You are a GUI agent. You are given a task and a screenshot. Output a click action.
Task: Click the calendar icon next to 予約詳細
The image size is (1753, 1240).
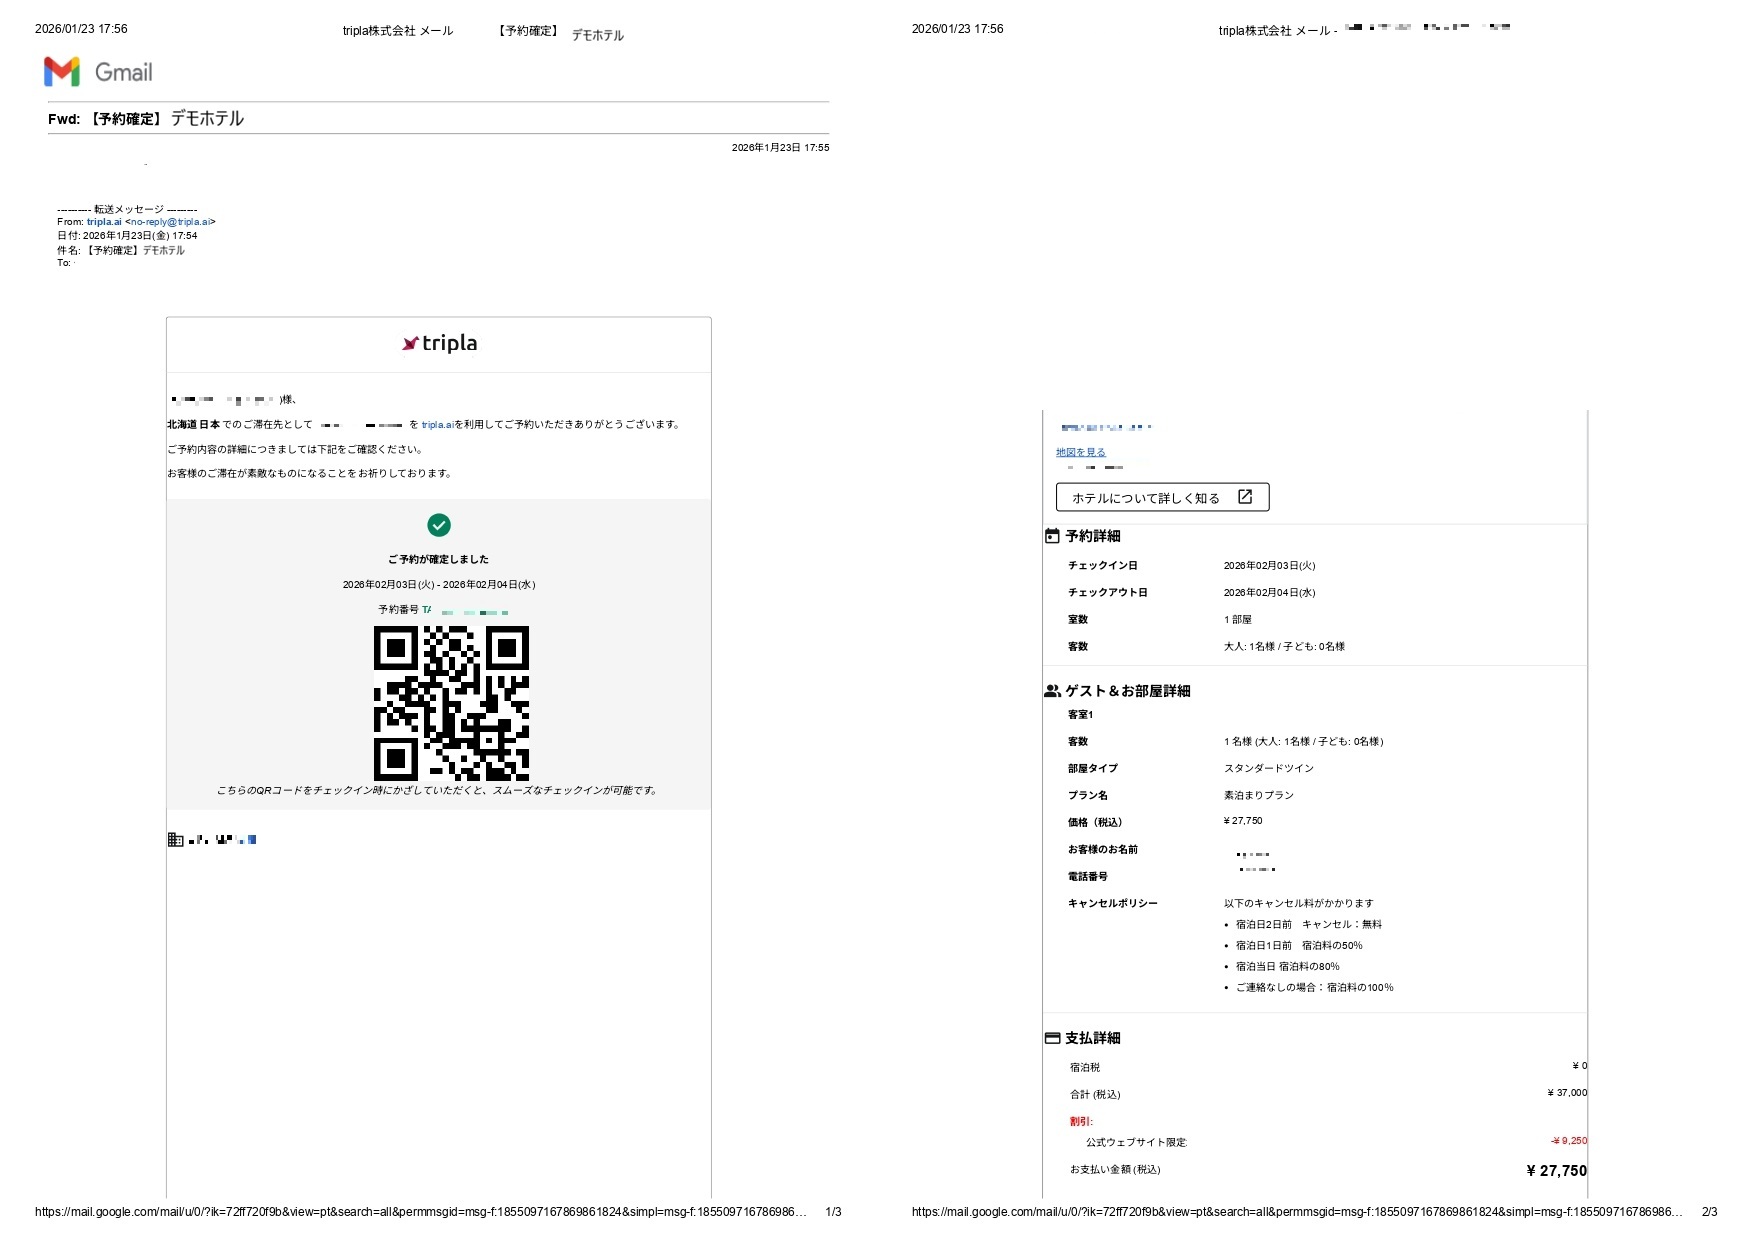coord(1052,536)
